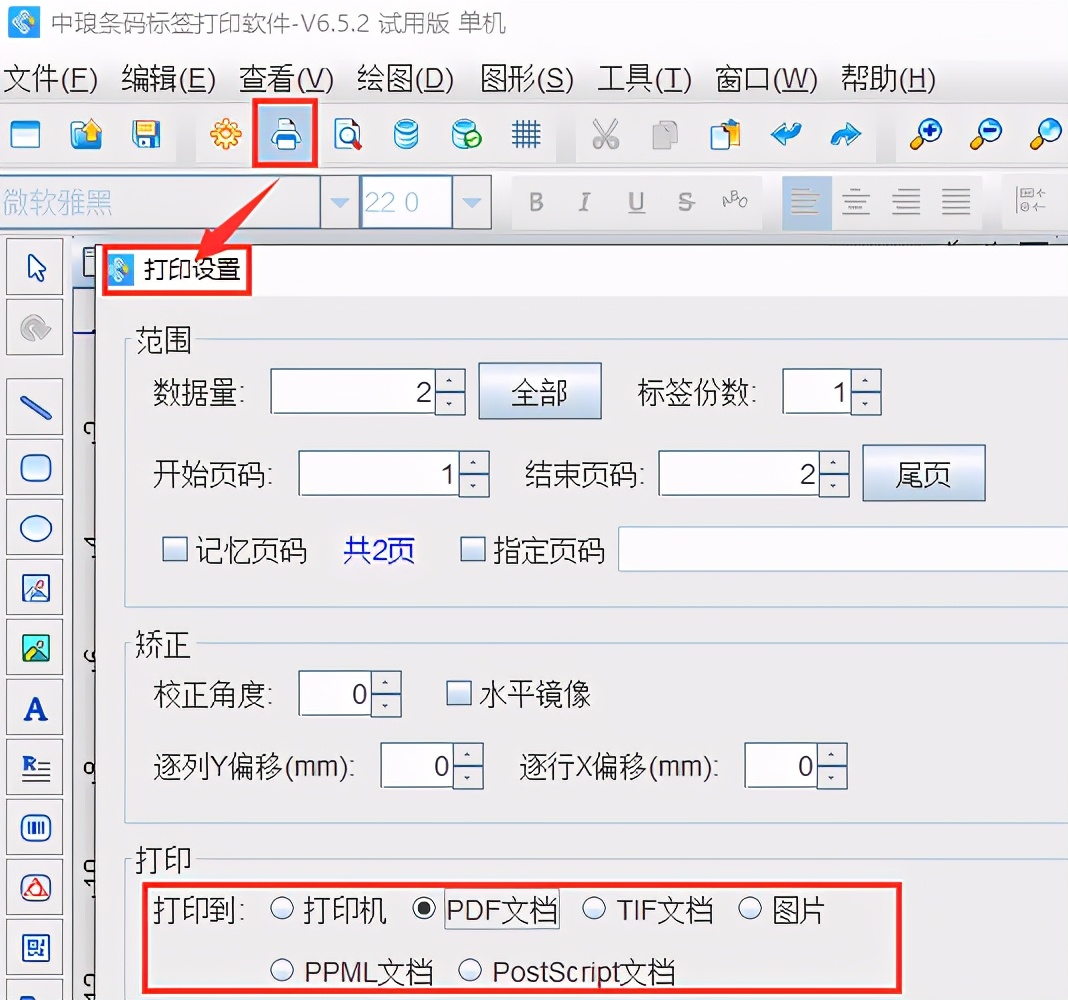
Task: Open the settings gear icon
Action: (224, 134)
